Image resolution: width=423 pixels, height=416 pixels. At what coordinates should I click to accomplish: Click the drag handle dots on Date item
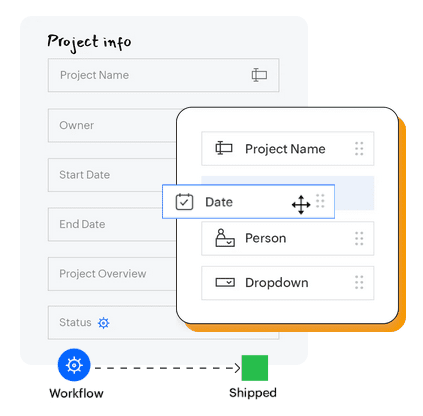(x=320, y=201)
